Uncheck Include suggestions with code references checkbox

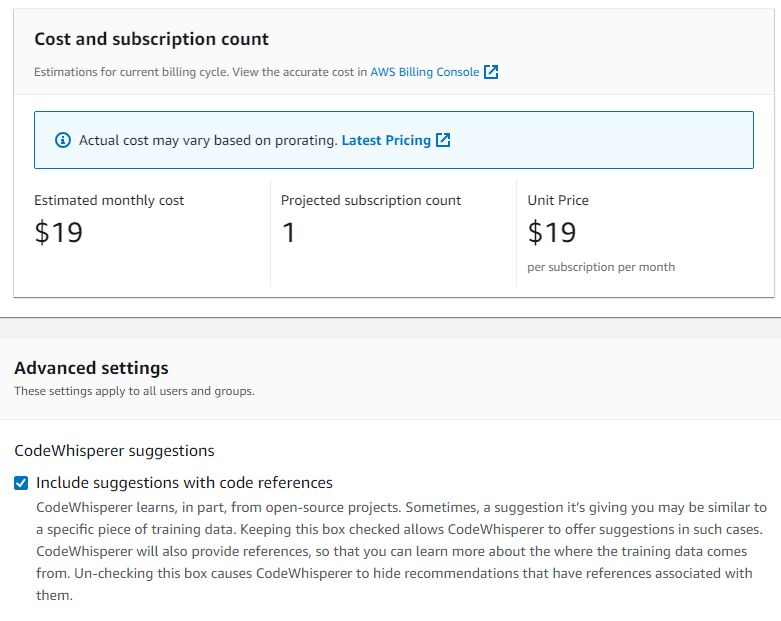[21, 483]
